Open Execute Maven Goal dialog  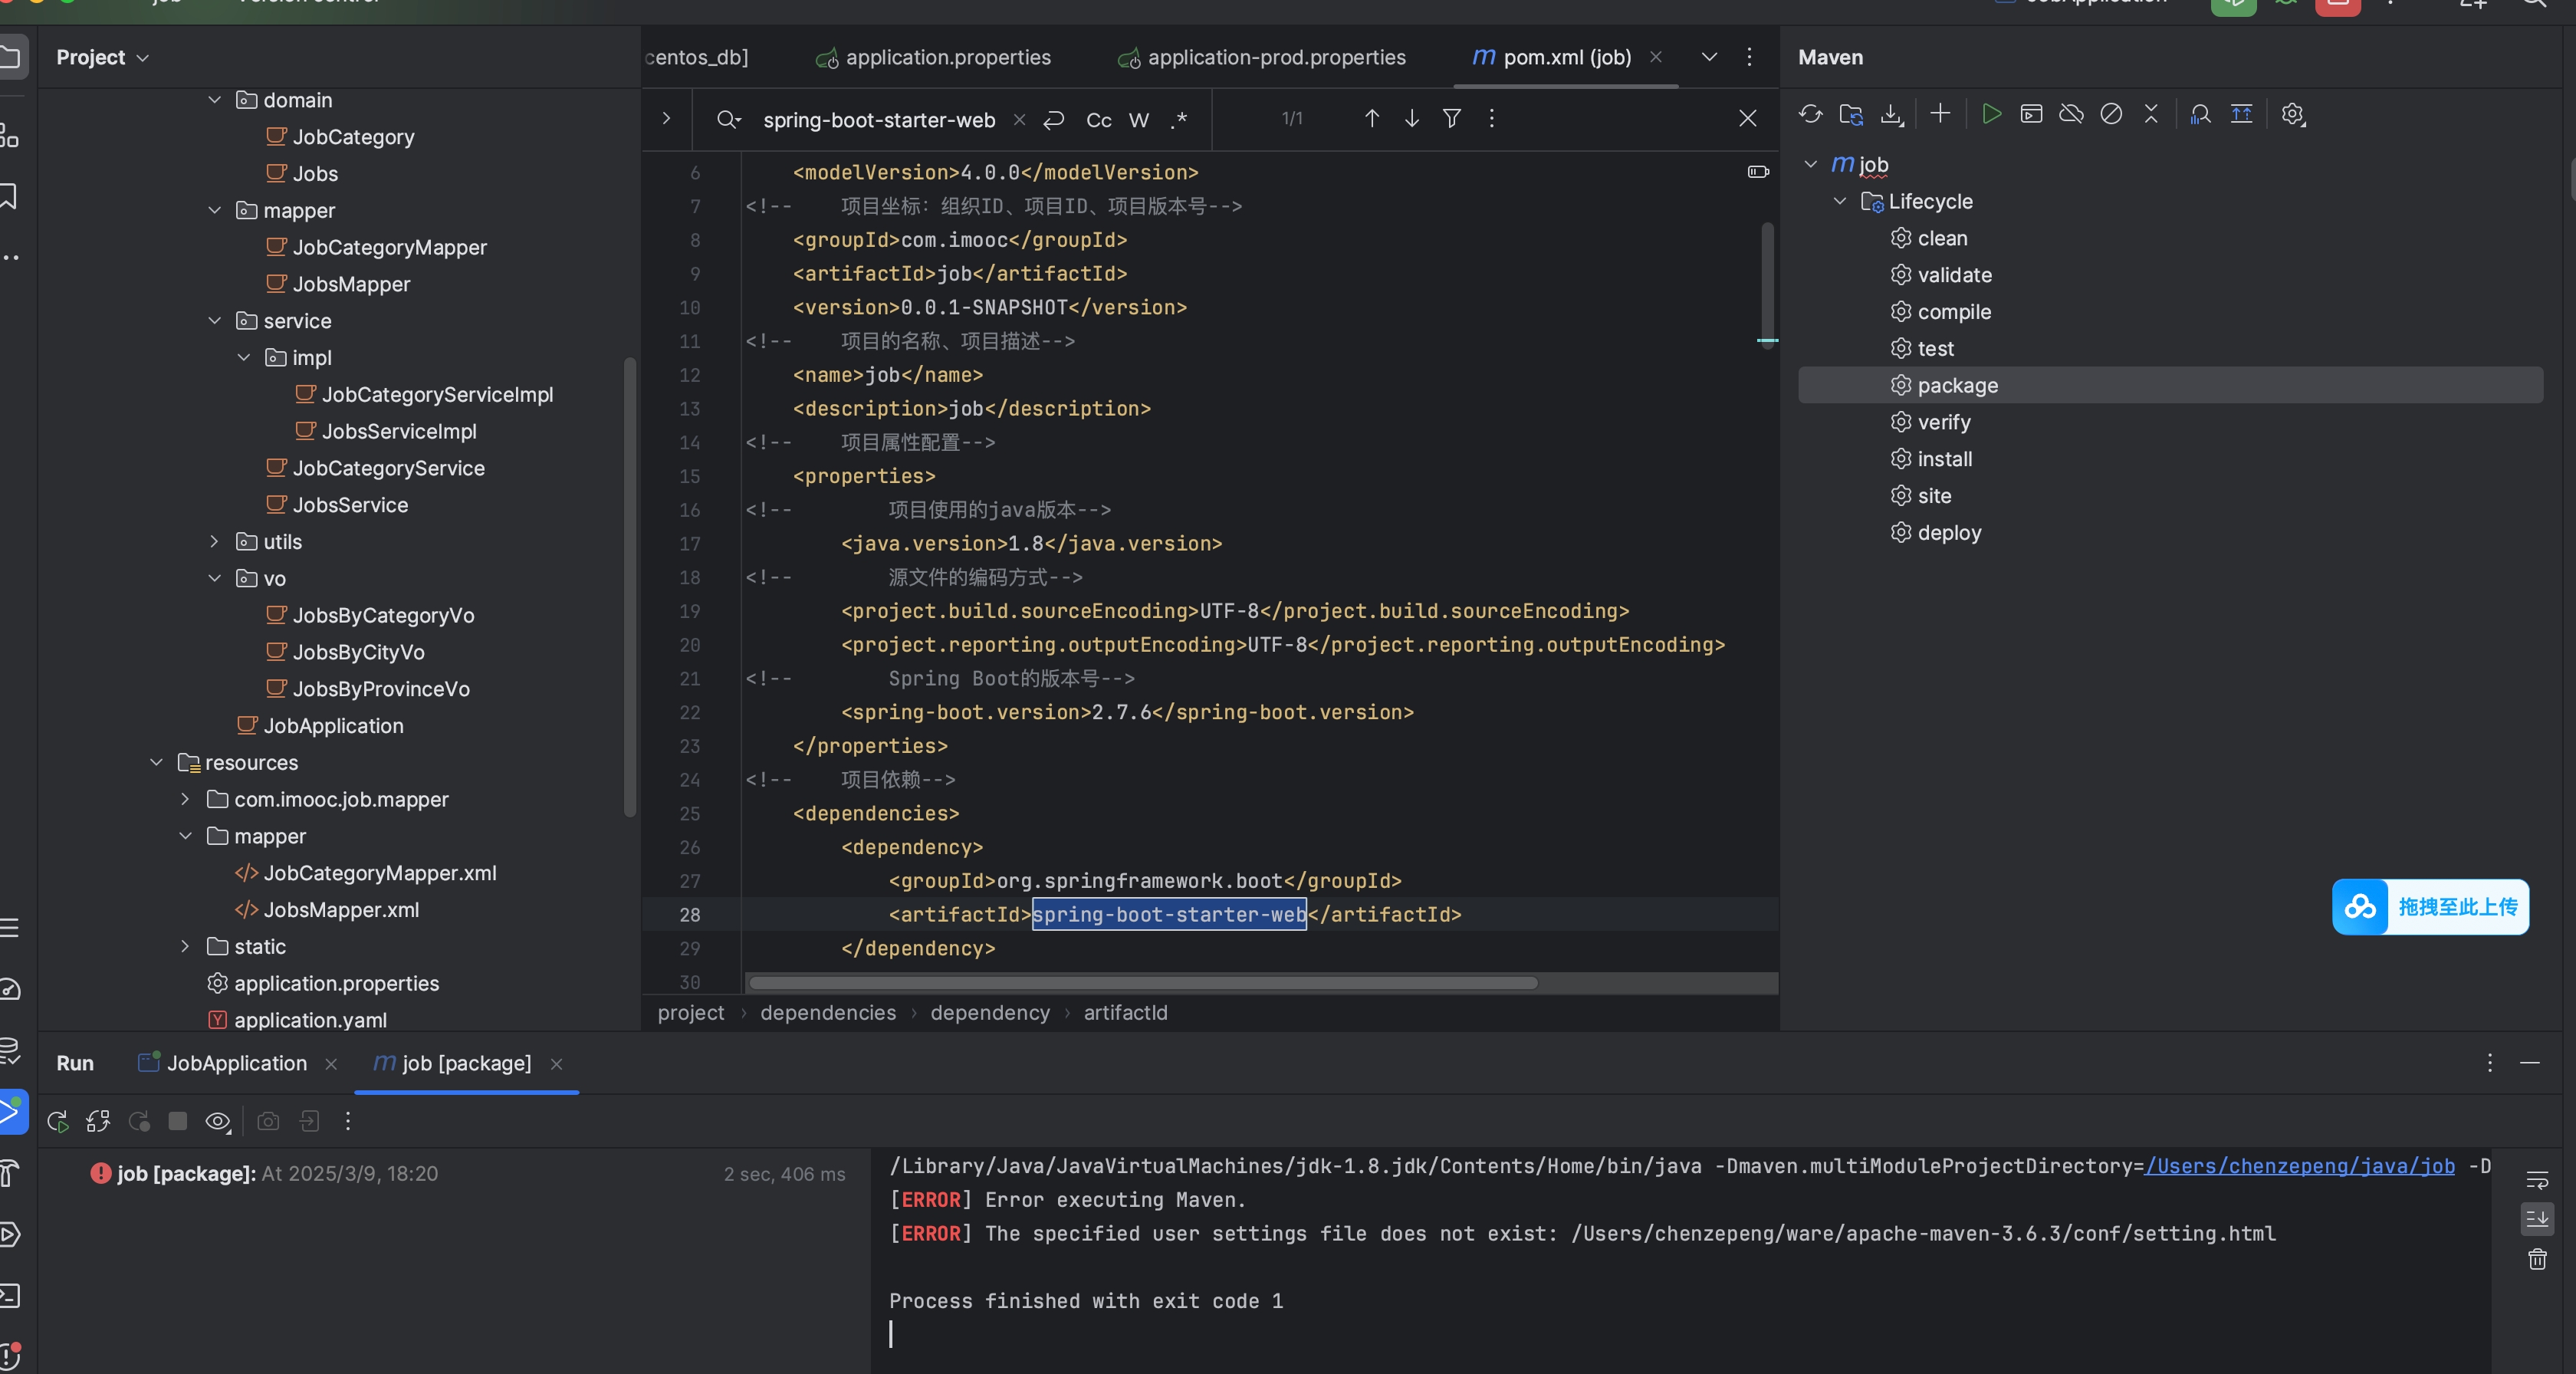pyautogui.click(x=2031, y=114)
